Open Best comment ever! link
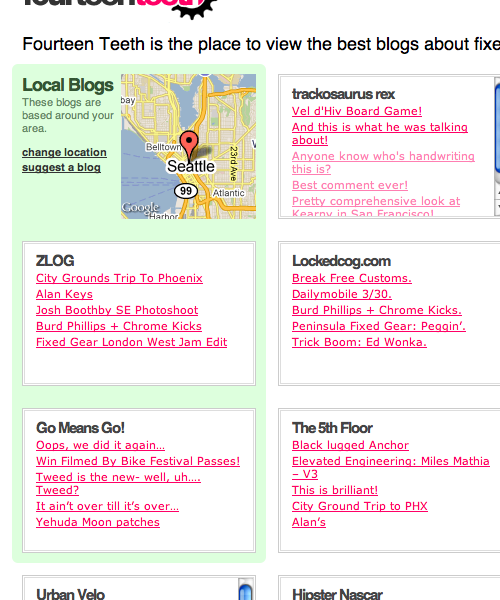 tap(350, 185)
